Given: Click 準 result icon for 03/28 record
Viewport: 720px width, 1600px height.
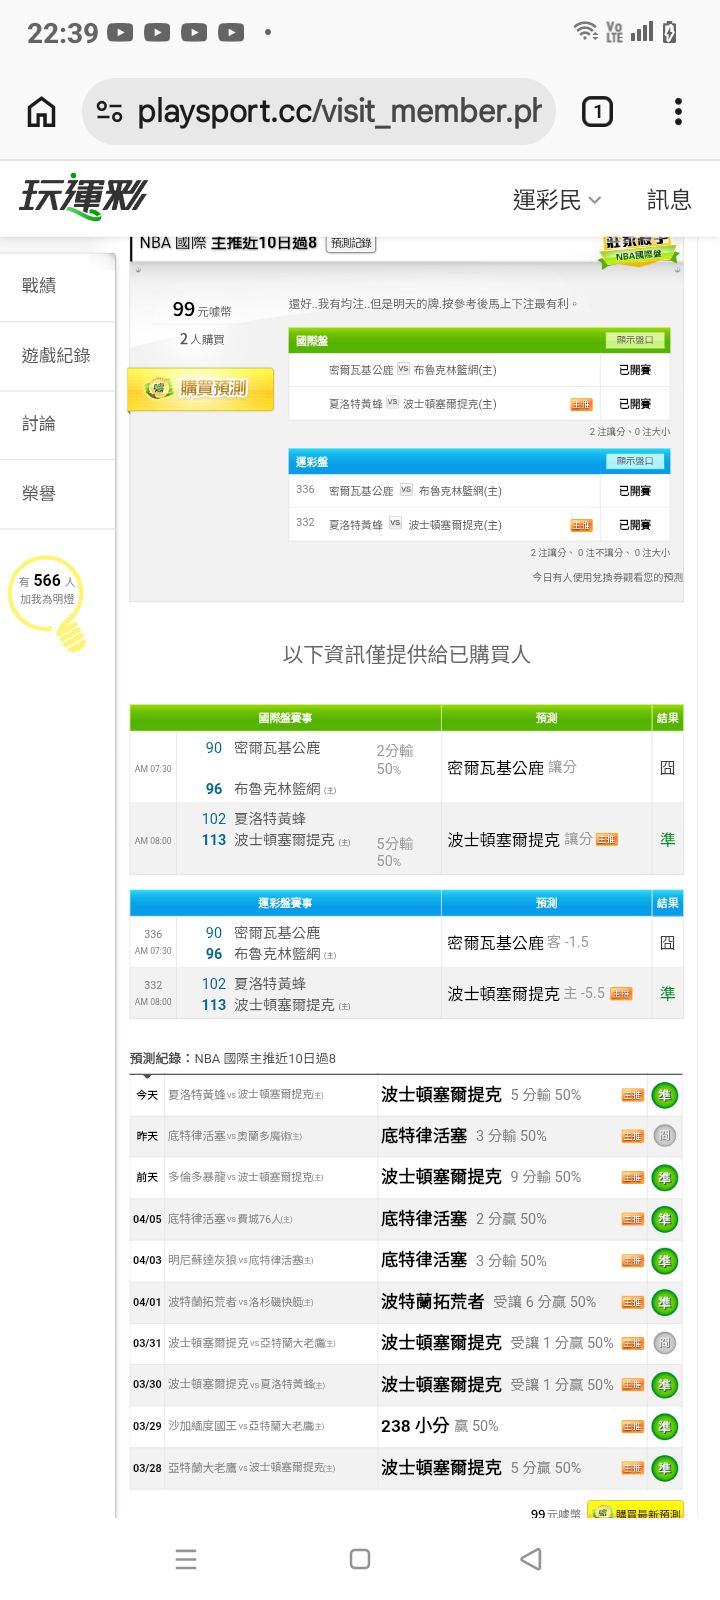Looking at the screenshot, I should coord(664,1468).
